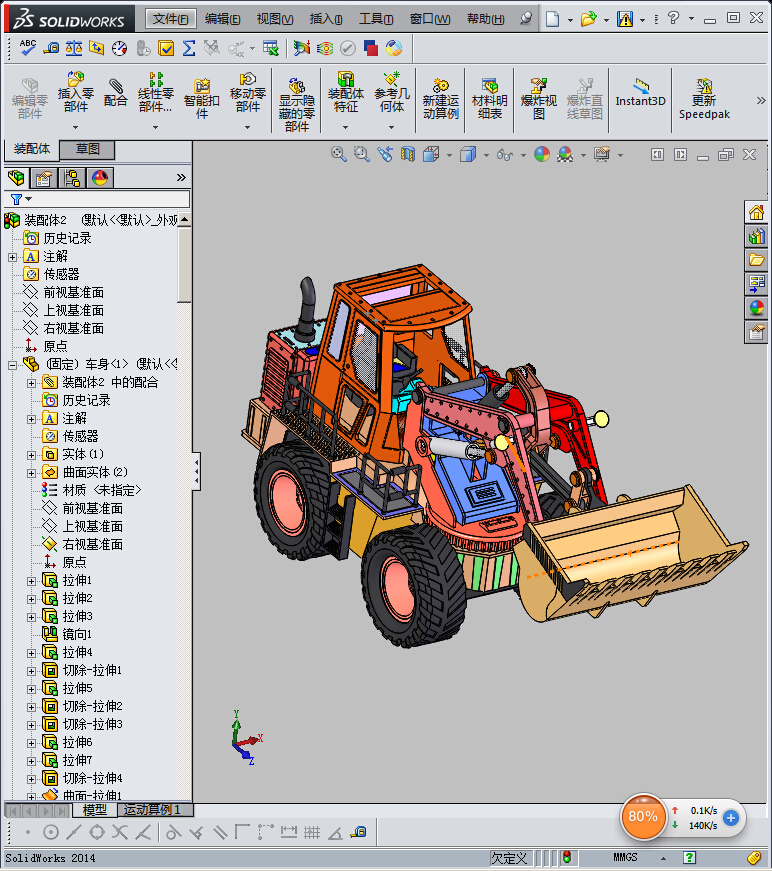Open SolidWorks Resources home icon in task pane
The width and height of the screenshot is (772, 871).
tap(756, 212)
